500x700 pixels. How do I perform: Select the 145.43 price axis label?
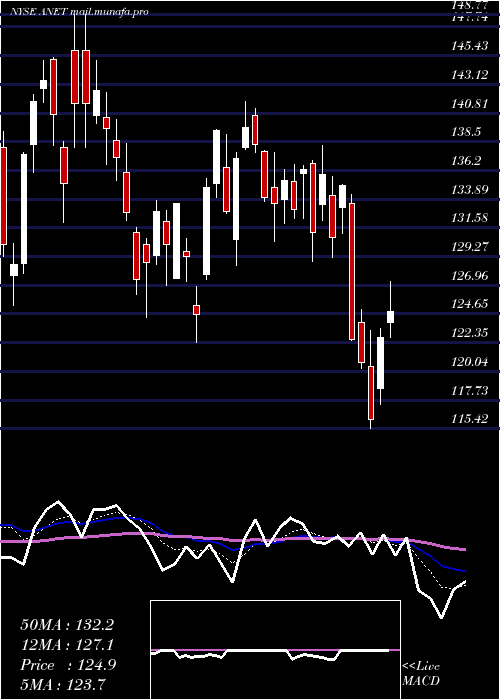pos(468,46)
